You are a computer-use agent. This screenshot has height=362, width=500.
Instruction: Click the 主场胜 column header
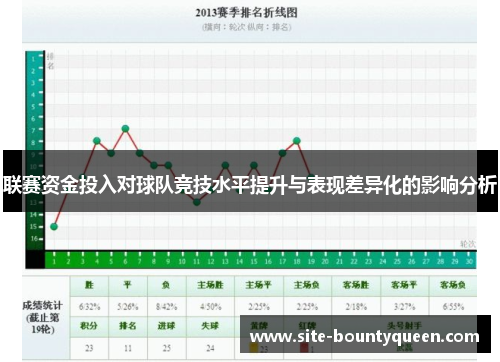210,285
